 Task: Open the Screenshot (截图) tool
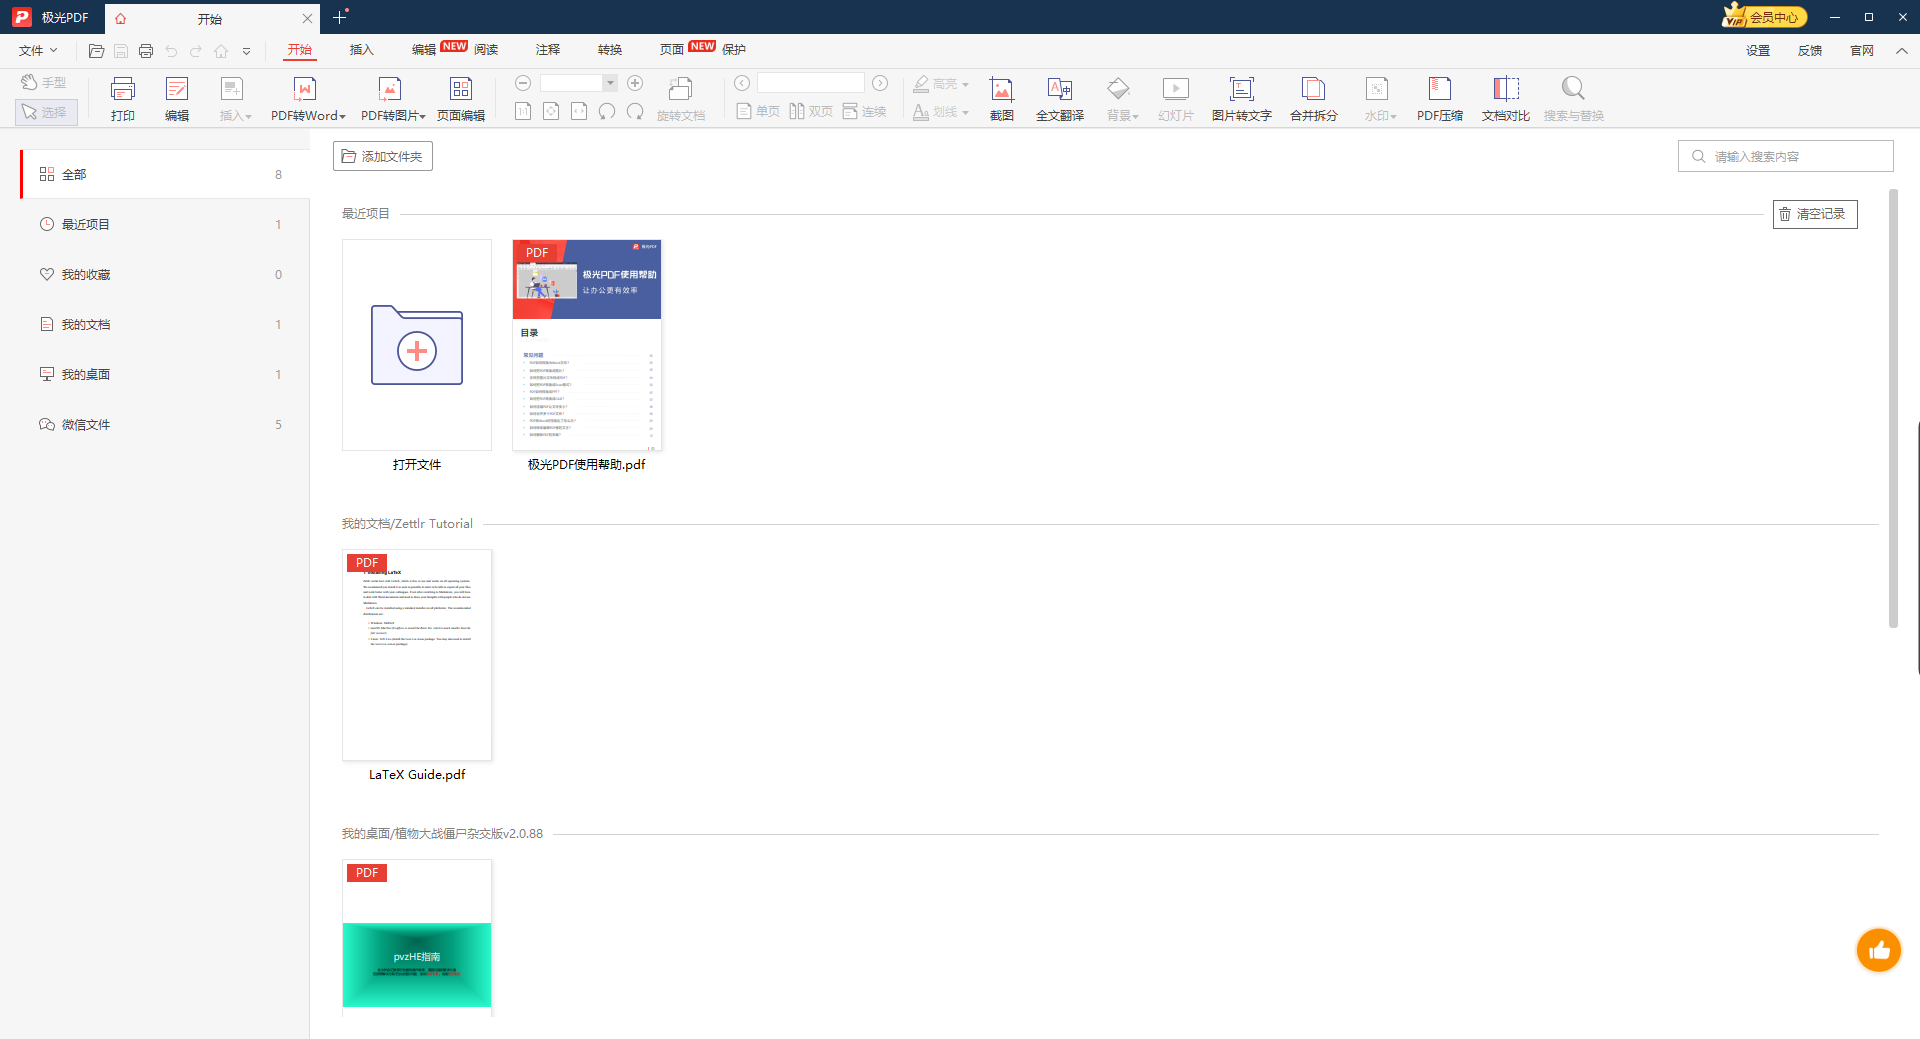click(1001, 98)
